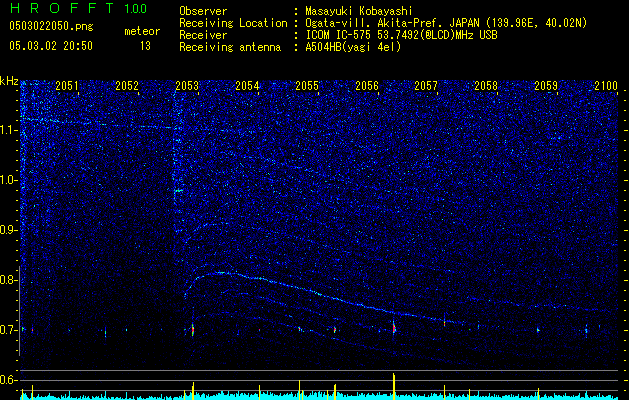This screenshot has height=400, width=629.
Task: Click the red meteor echo after 2056
Action: pyautogui.click(x=394, y=328)
